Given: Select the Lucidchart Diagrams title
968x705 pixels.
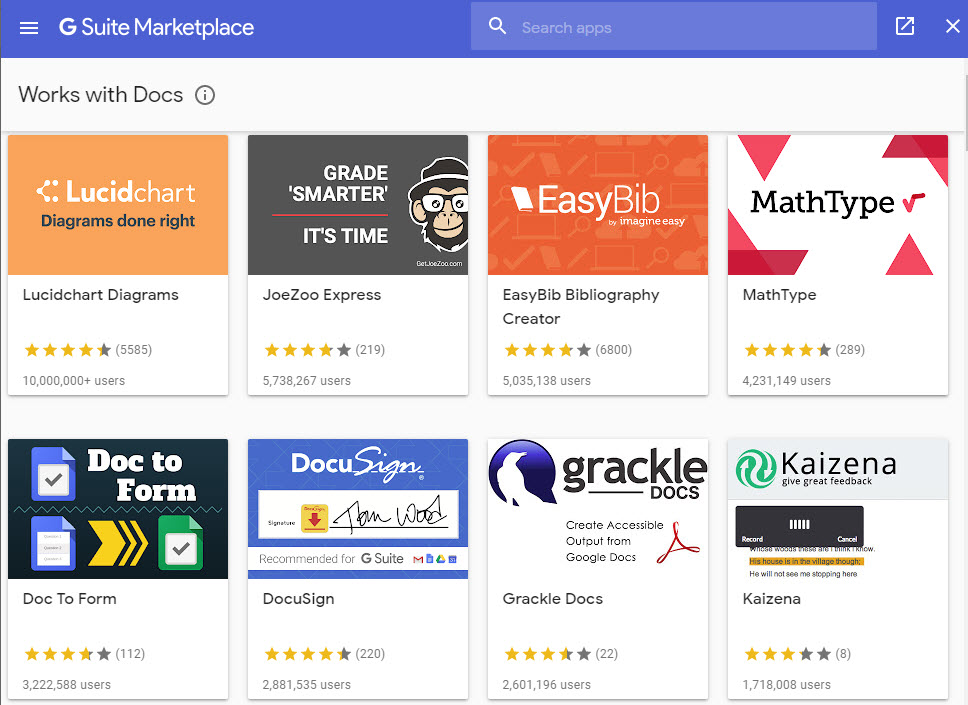Looking at the screenshot, I should point(101,295).
